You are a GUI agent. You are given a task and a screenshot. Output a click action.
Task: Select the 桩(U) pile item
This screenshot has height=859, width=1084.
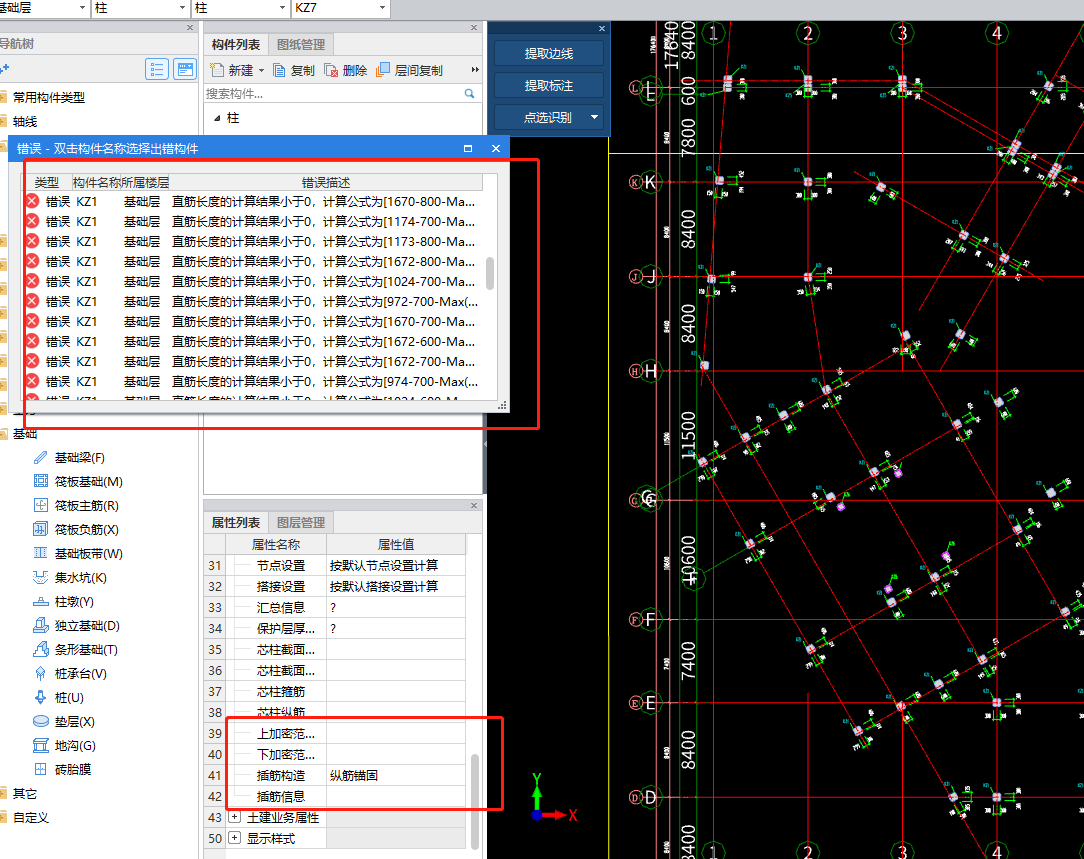click(x=59, y=697)
